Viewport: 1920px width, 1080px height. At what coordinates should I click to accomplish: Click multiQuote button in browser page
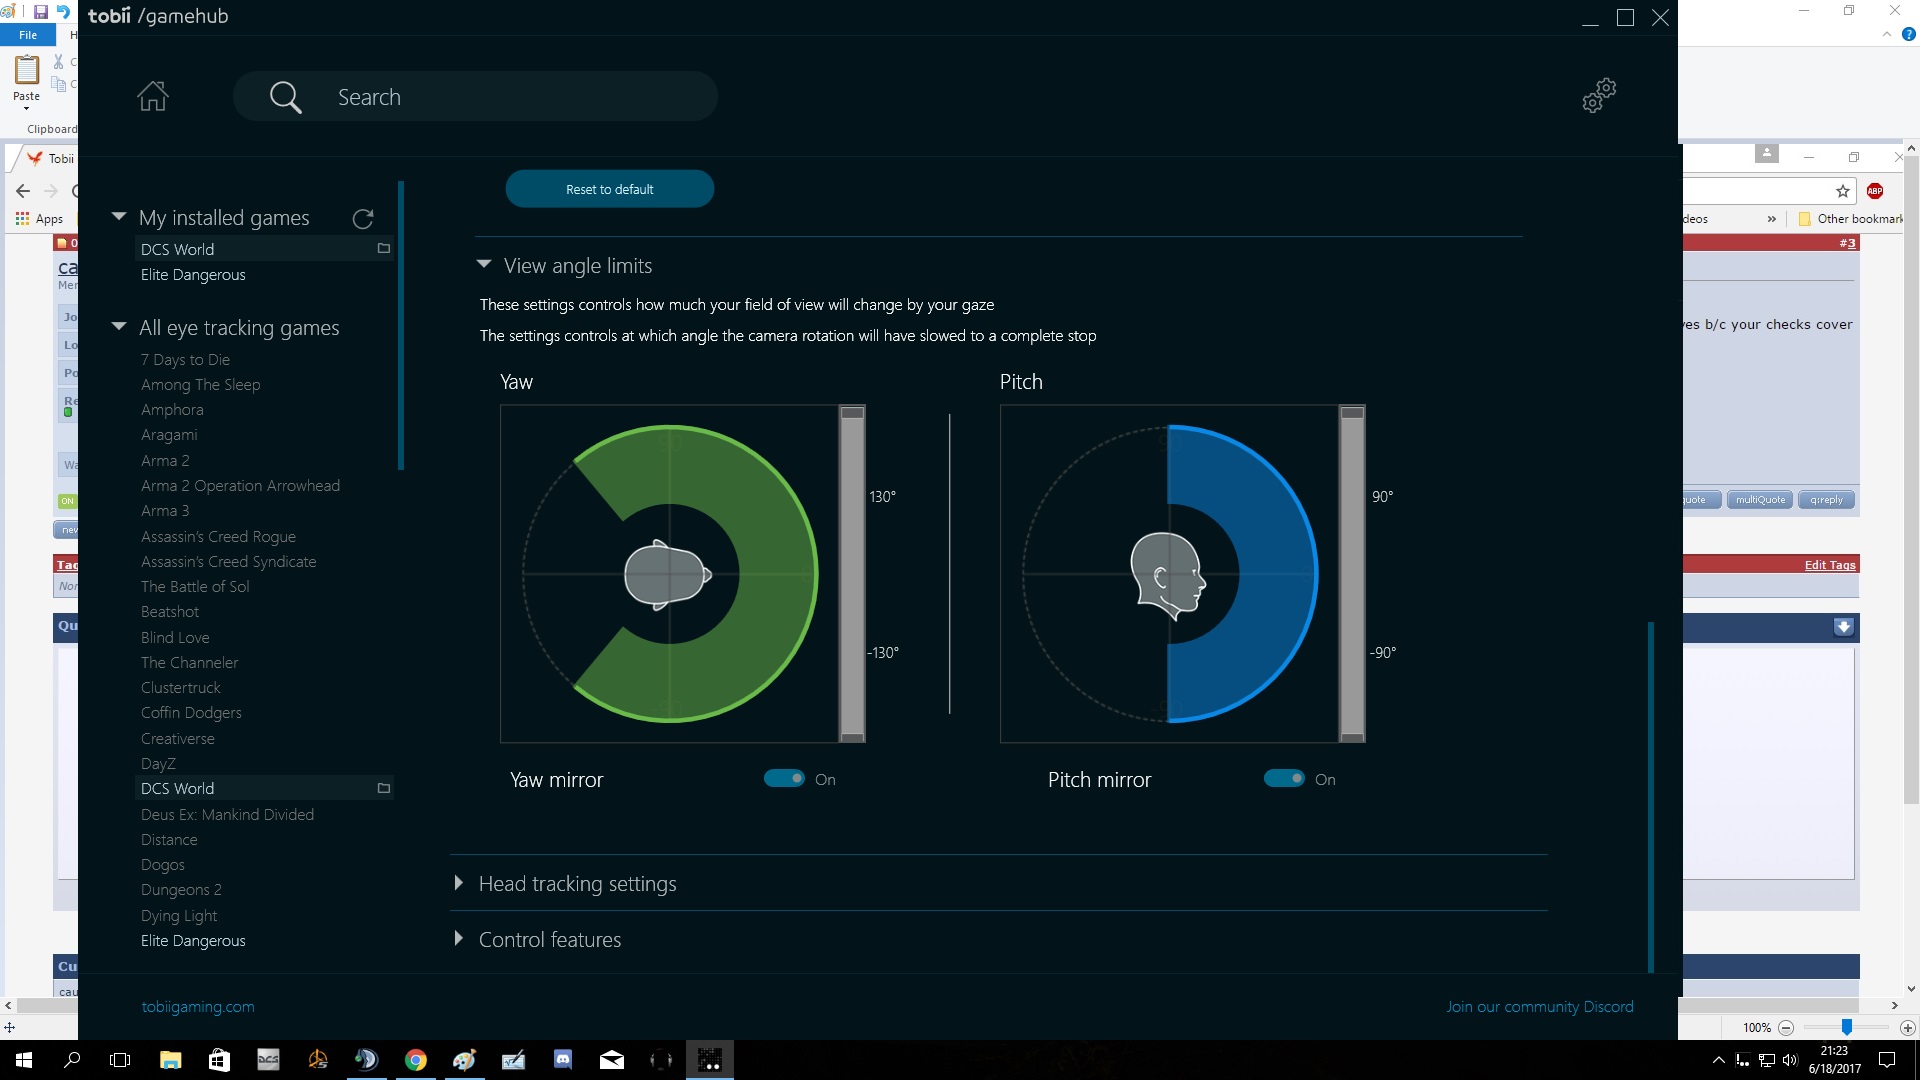click(x=1760, y=500)
